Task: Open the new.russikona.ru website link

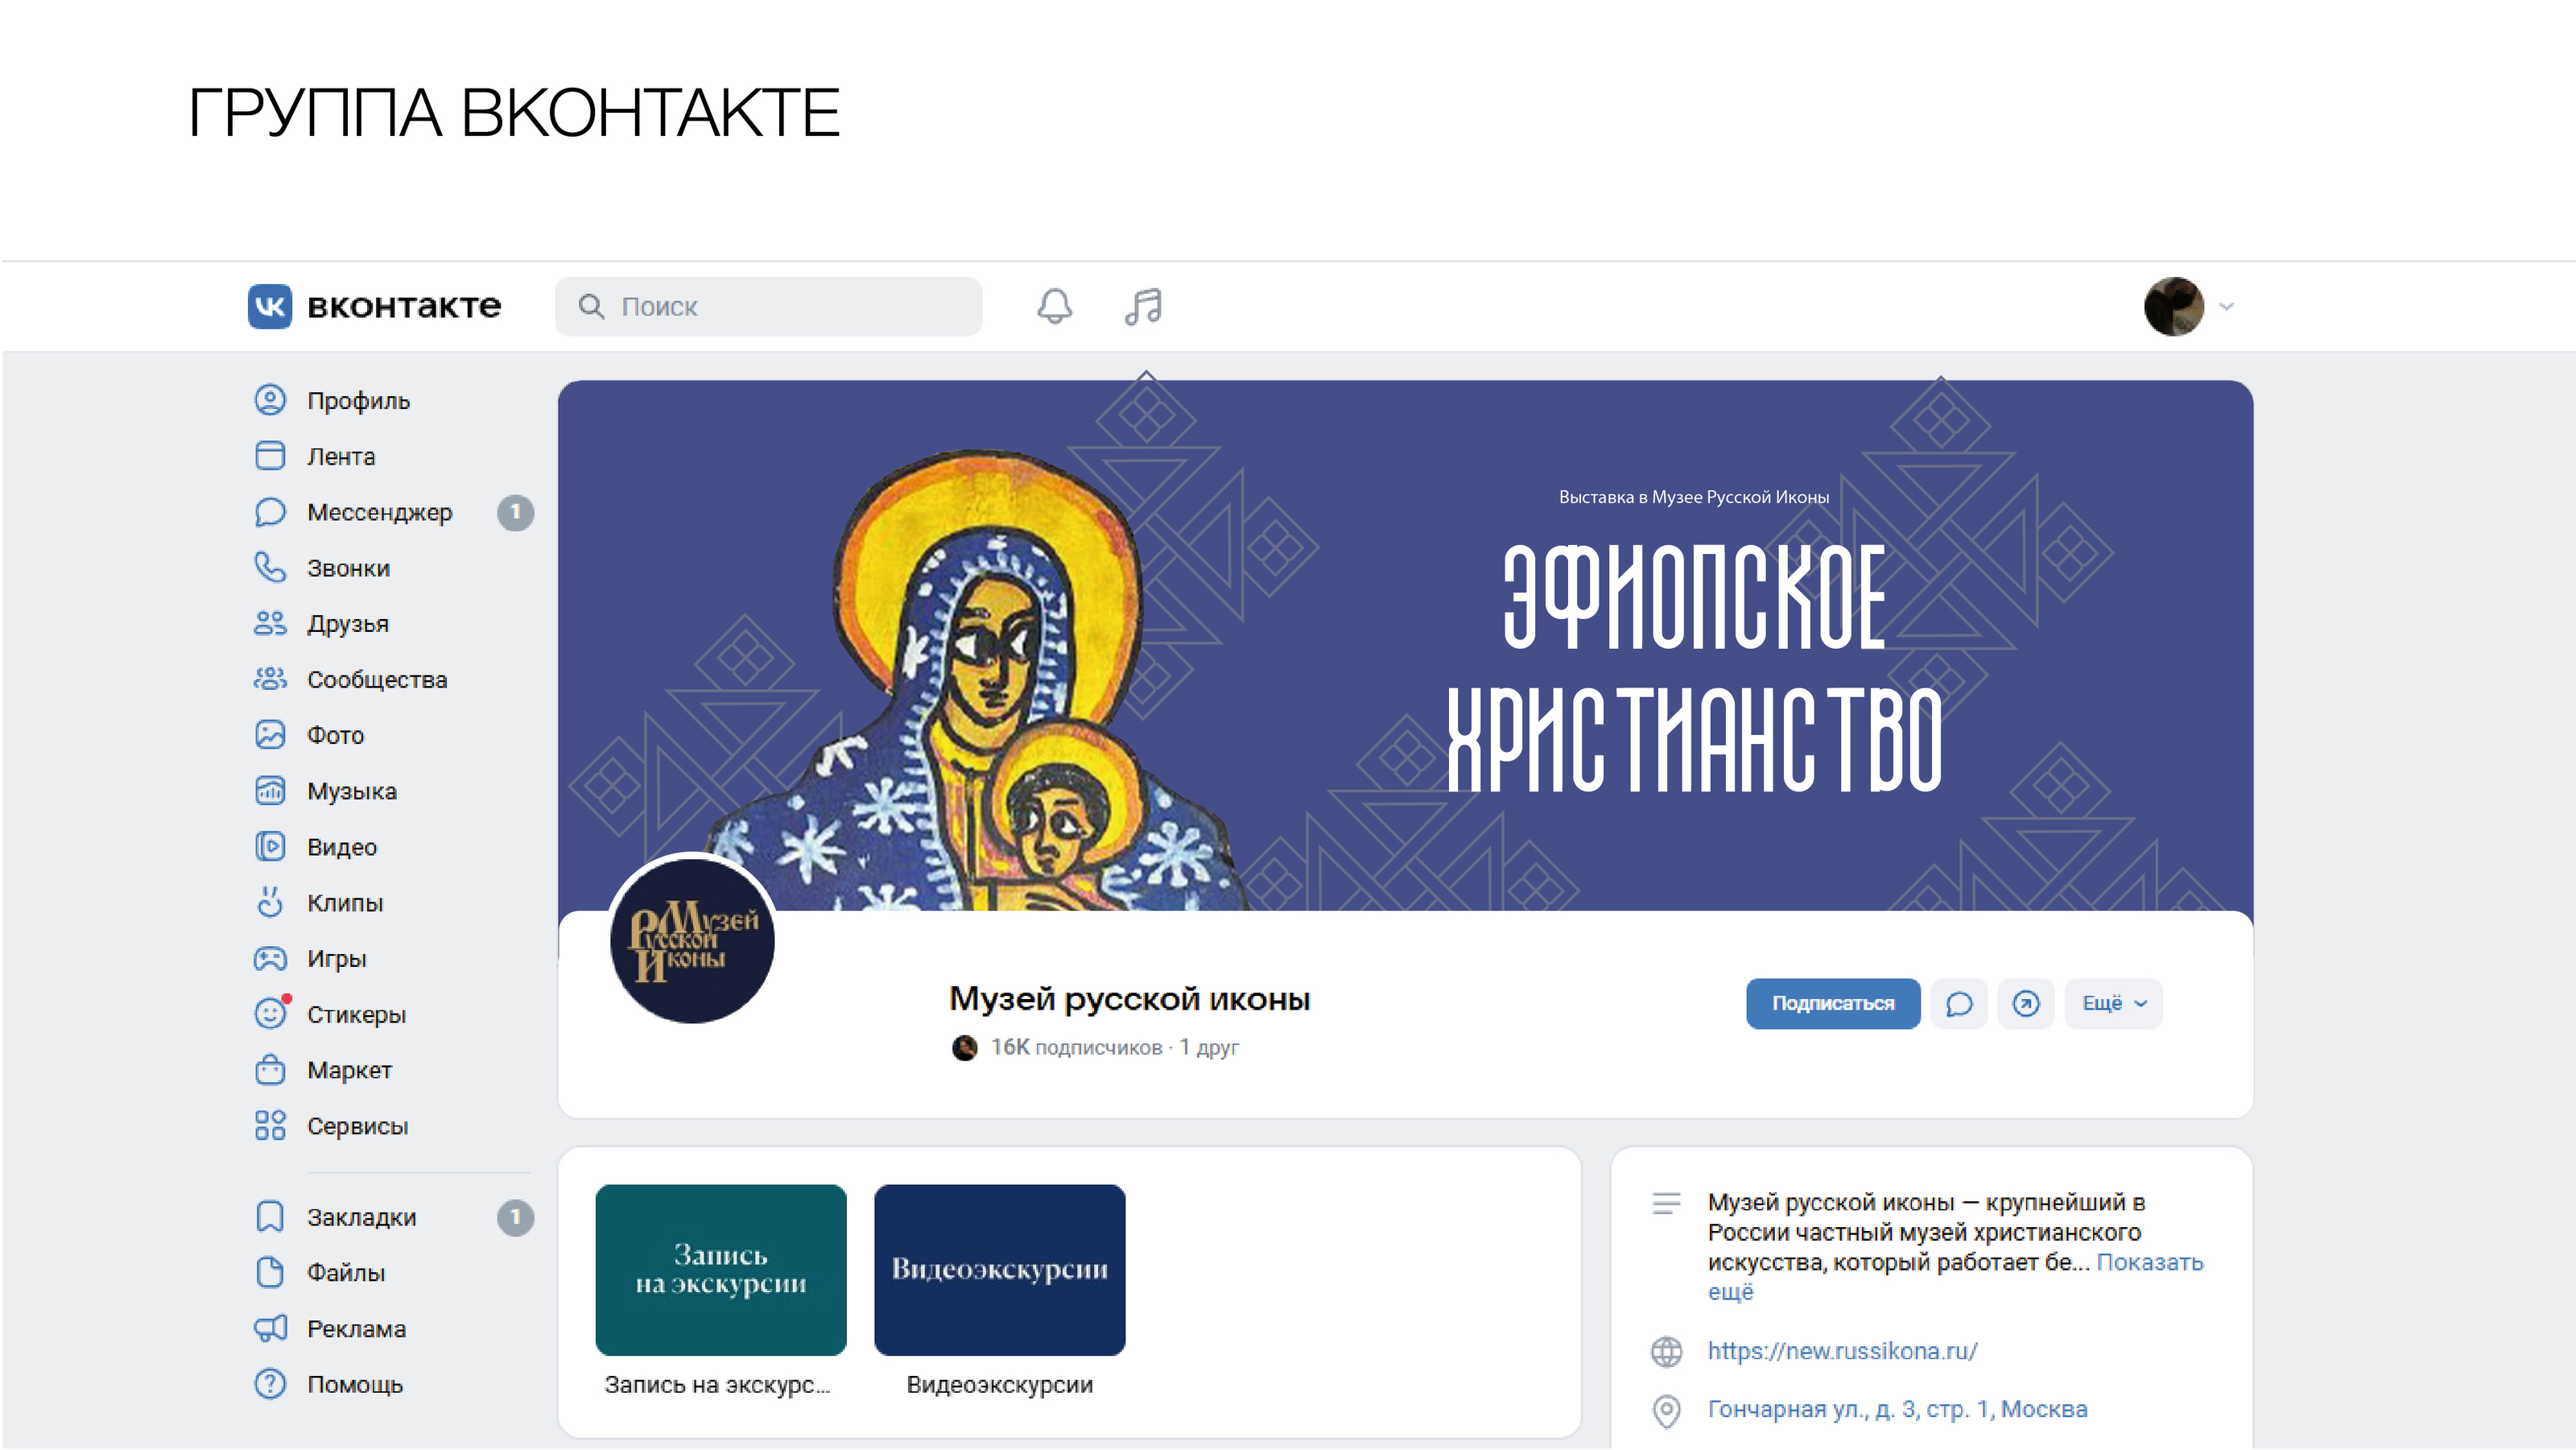Action: (1842, 1351)
